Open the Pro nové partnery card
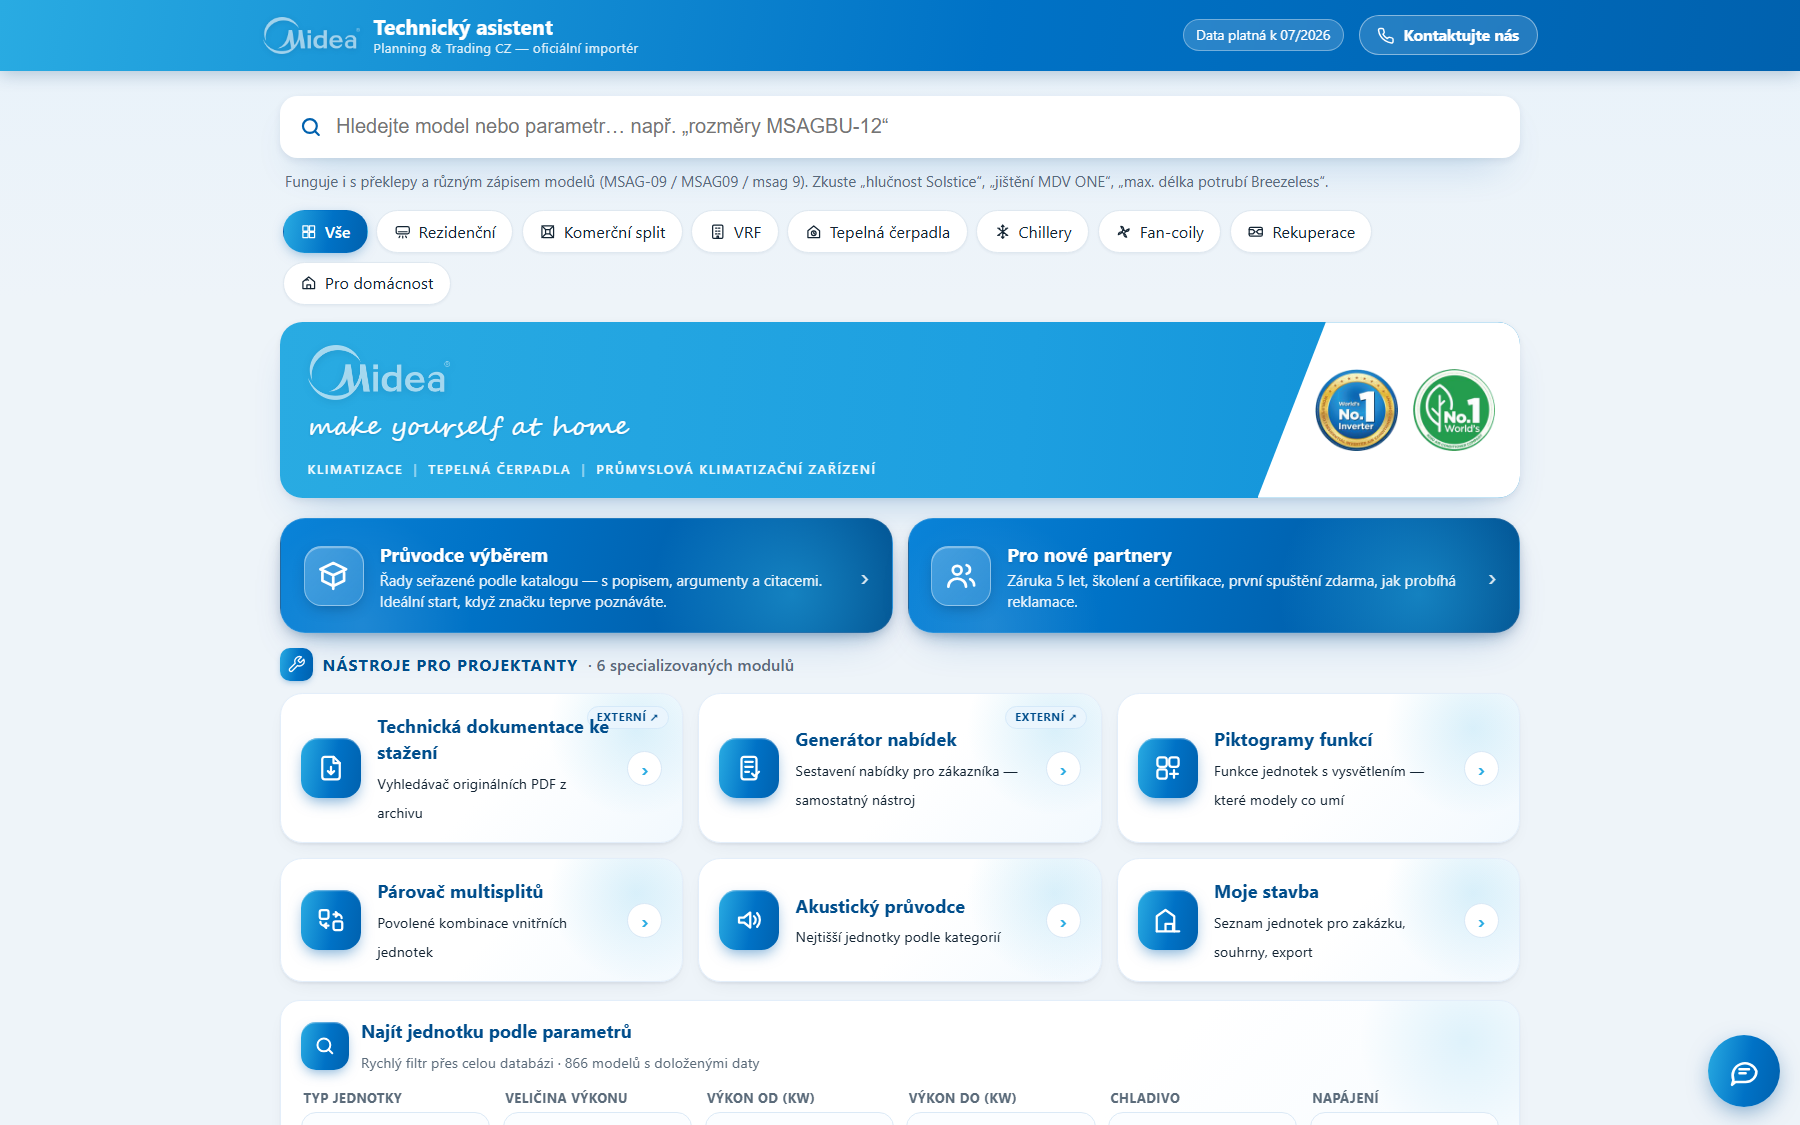Viewport: 1800px width, 1125px height. (x=1214, y=575)
